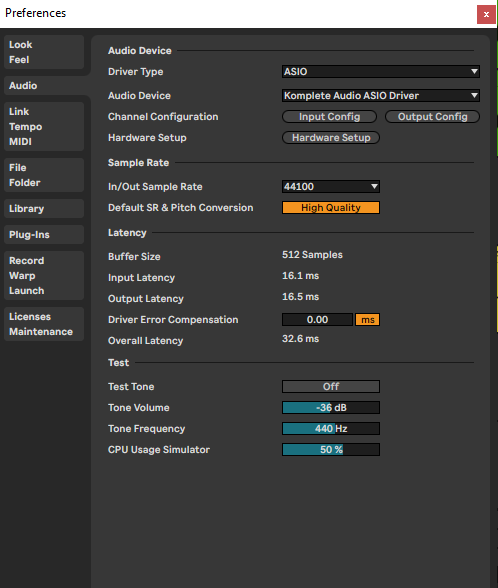This screenshot has width=498, height=588.
Task: Open the File Folder tab
Action: [44, 175]
